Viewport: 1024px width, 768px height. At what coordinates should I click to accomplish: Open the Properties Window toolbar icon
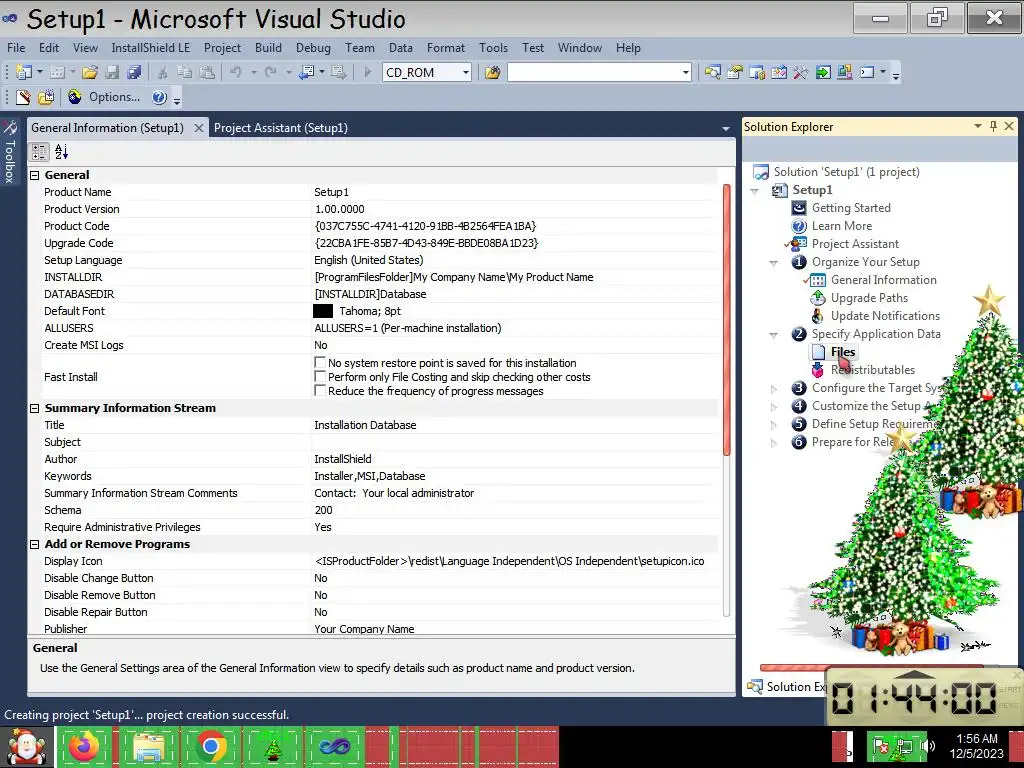click(x=735, y=72)
